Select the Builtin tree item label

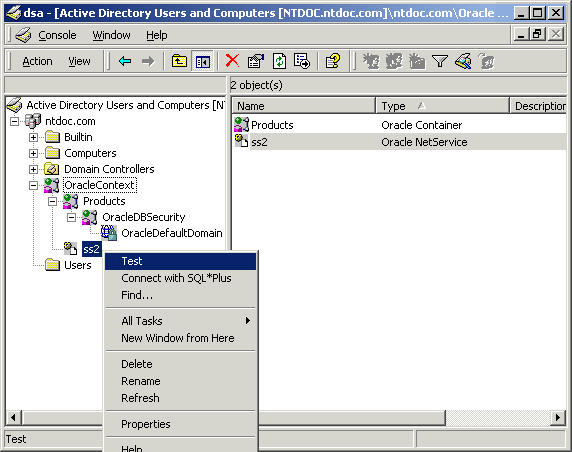78,137
